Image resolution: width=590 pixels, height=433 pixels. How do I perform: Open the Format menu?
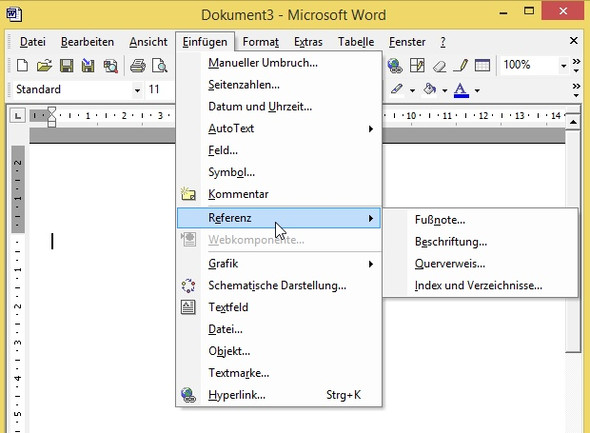coord(260,42)
